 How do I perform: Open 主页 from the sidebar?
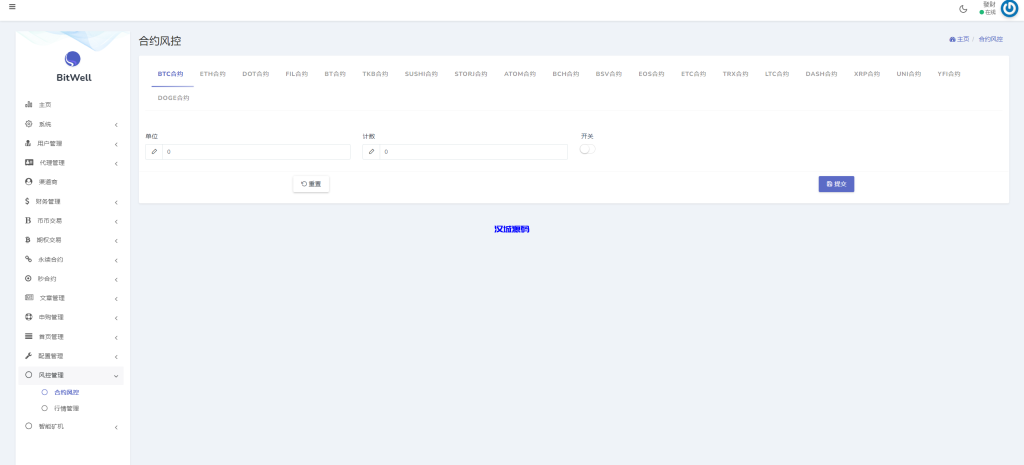tap(45, 104)
